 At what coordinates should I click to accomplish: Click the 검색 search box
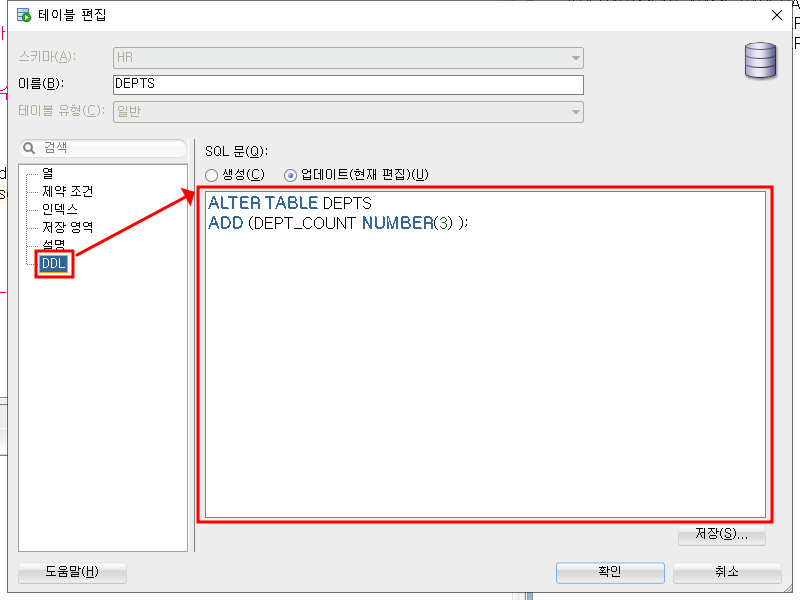coord(103,148)
